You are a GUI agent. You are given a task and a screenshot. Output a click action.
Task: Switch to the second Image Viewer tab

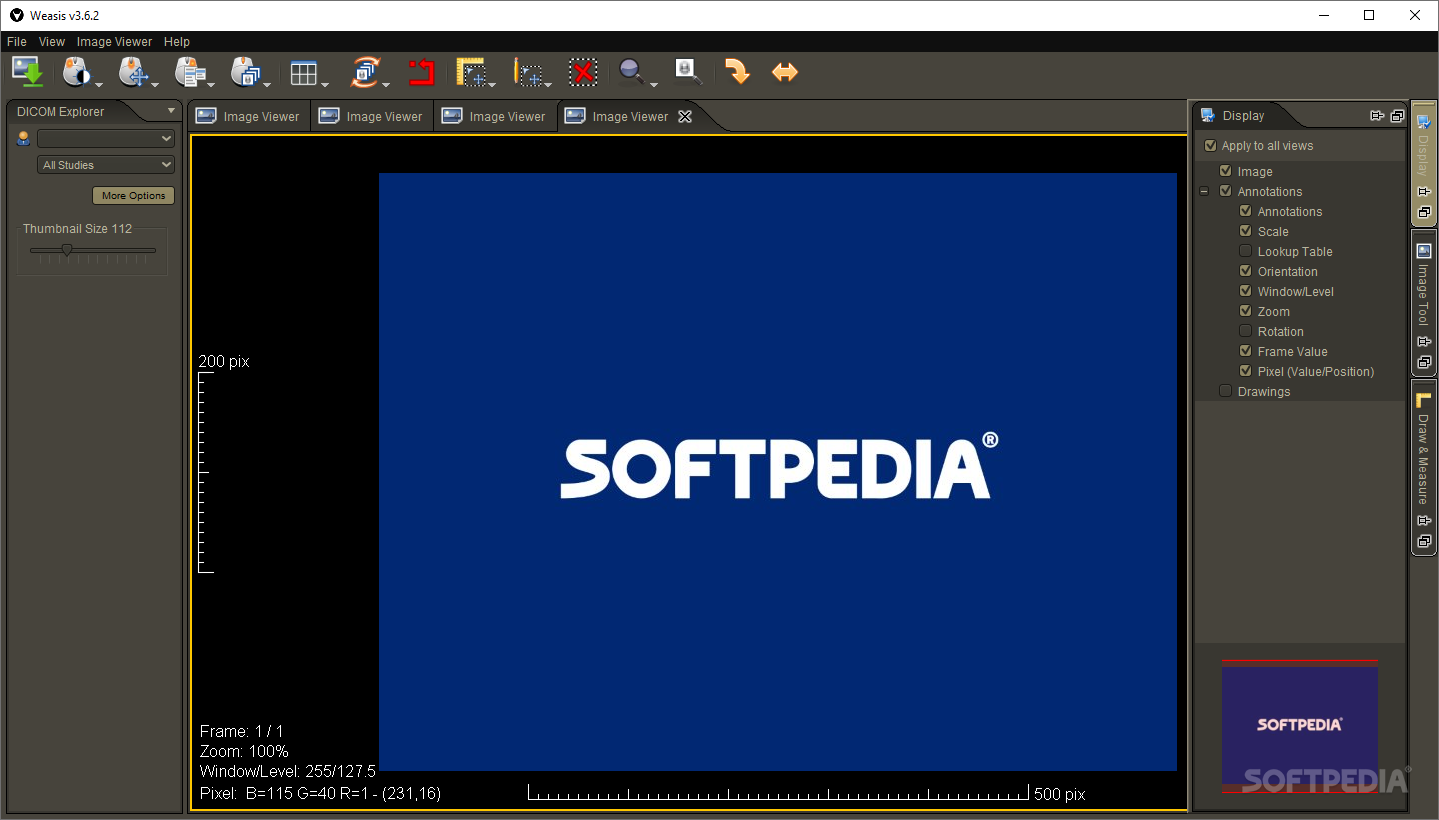372,116
